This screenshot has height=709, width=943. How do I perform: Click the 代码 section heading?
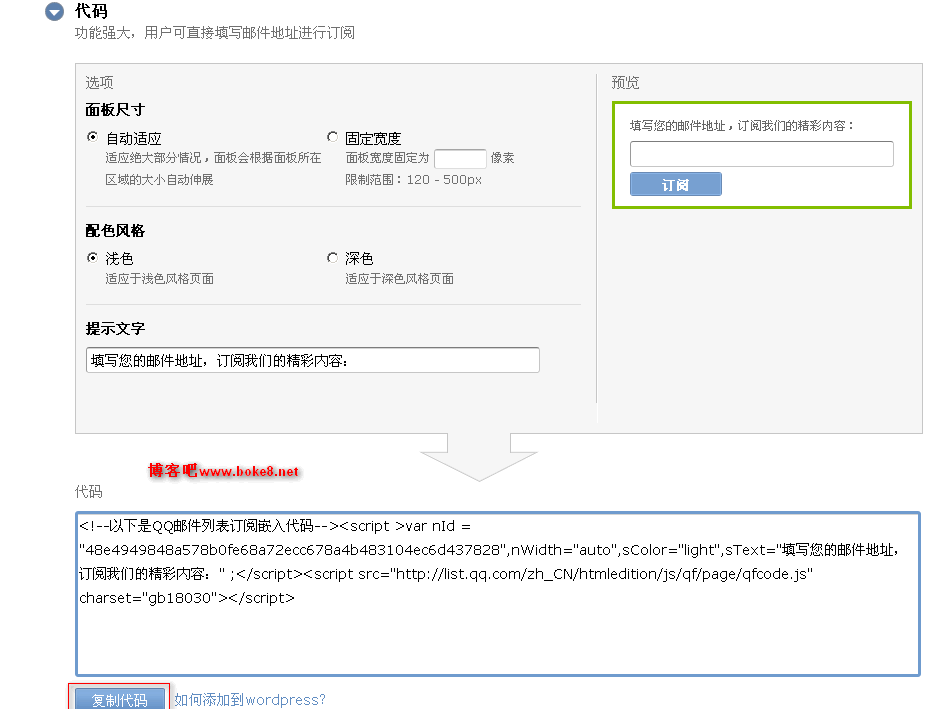pos(91,11)
